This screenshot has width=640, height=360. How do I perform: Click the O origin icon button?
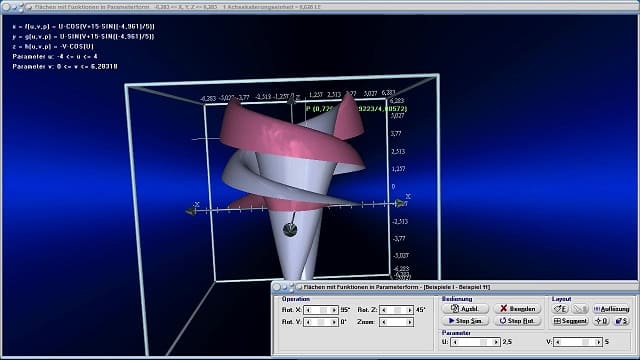click(x=601, y=321)
